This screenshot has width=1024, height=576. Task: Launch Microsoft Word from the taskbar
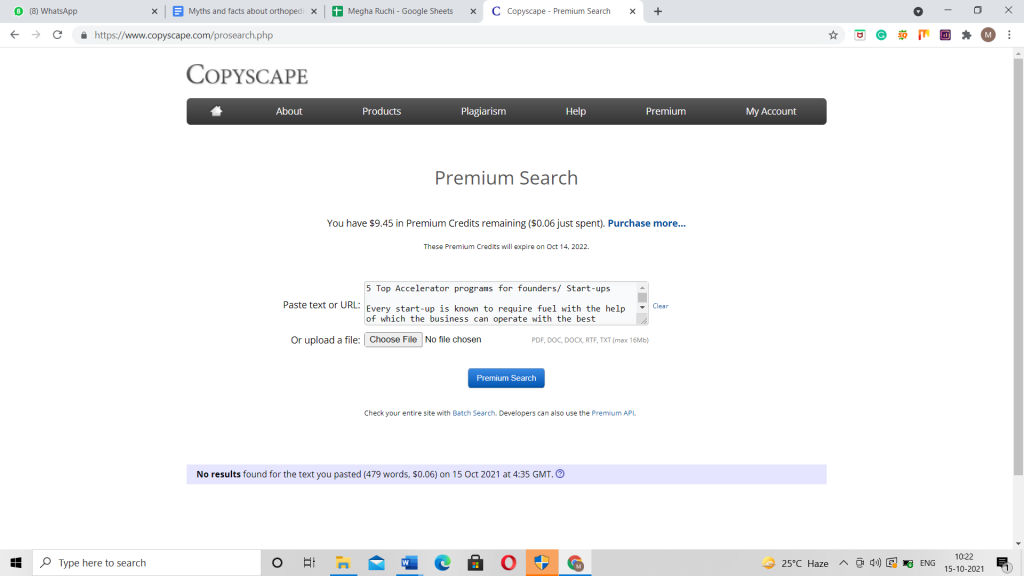coord(407,563)
